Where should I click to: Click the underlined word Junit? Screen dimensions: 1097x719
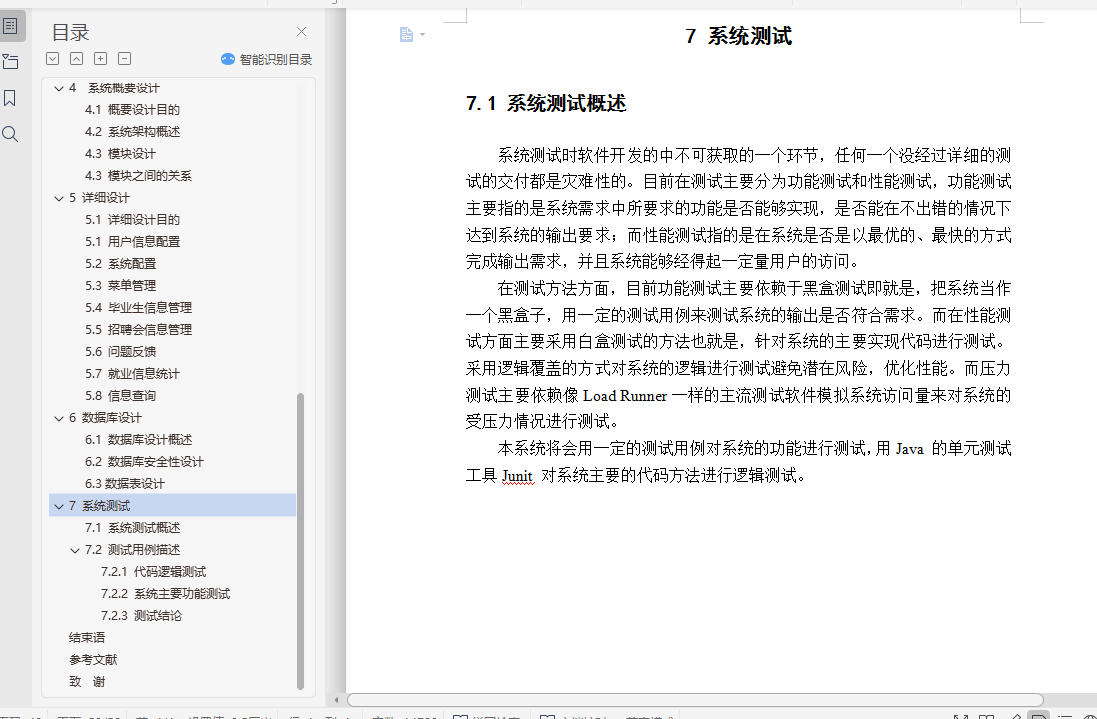pos(517,476)
